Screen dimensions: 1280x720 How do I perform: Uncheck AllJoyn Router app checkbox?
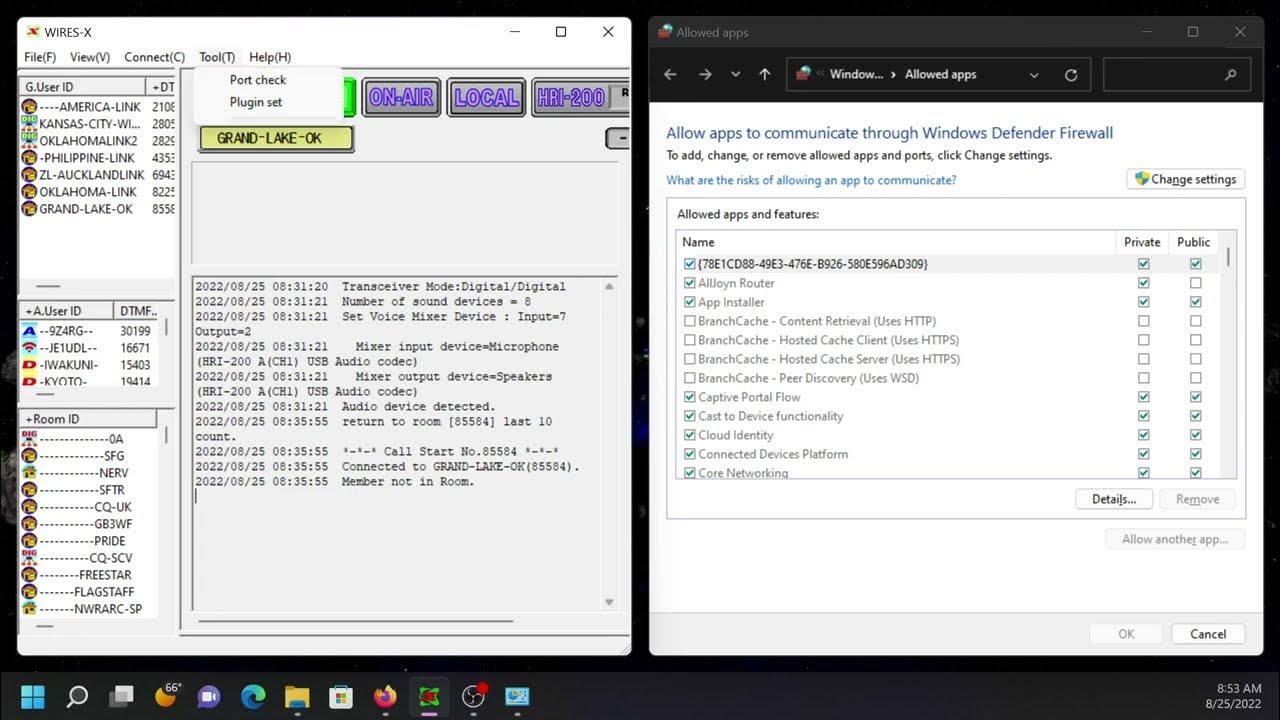690,283
